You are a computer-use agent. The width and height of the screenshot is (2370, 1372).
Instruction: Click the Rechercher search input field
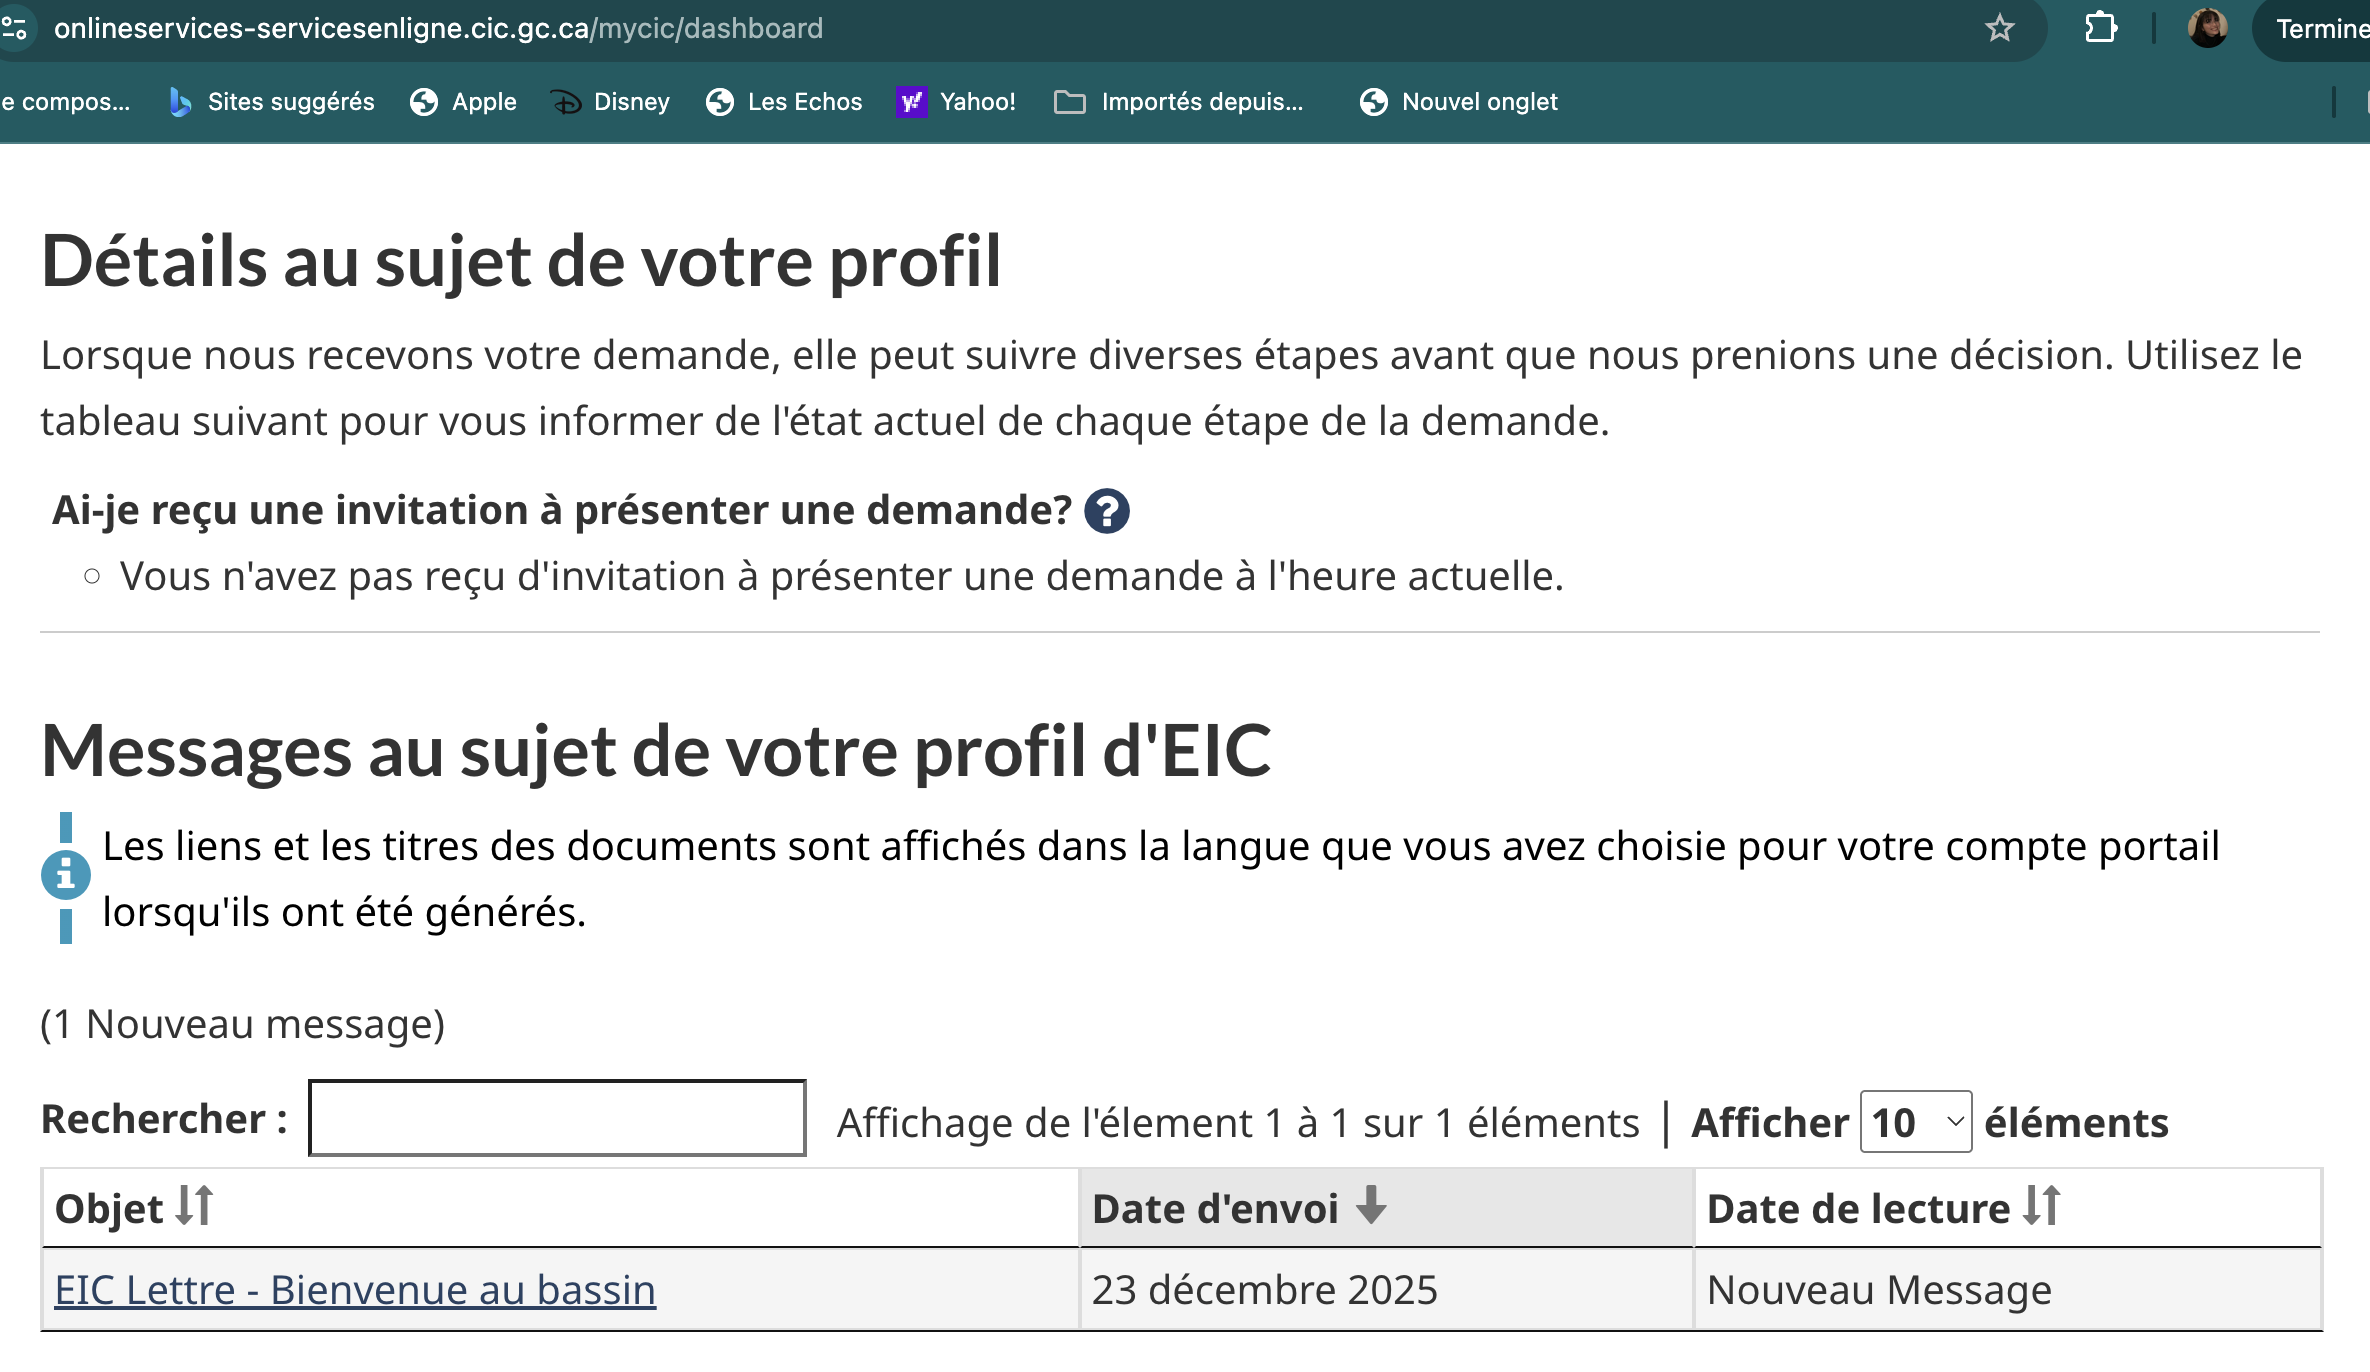pyautogui.click(x=557, y=1118)
